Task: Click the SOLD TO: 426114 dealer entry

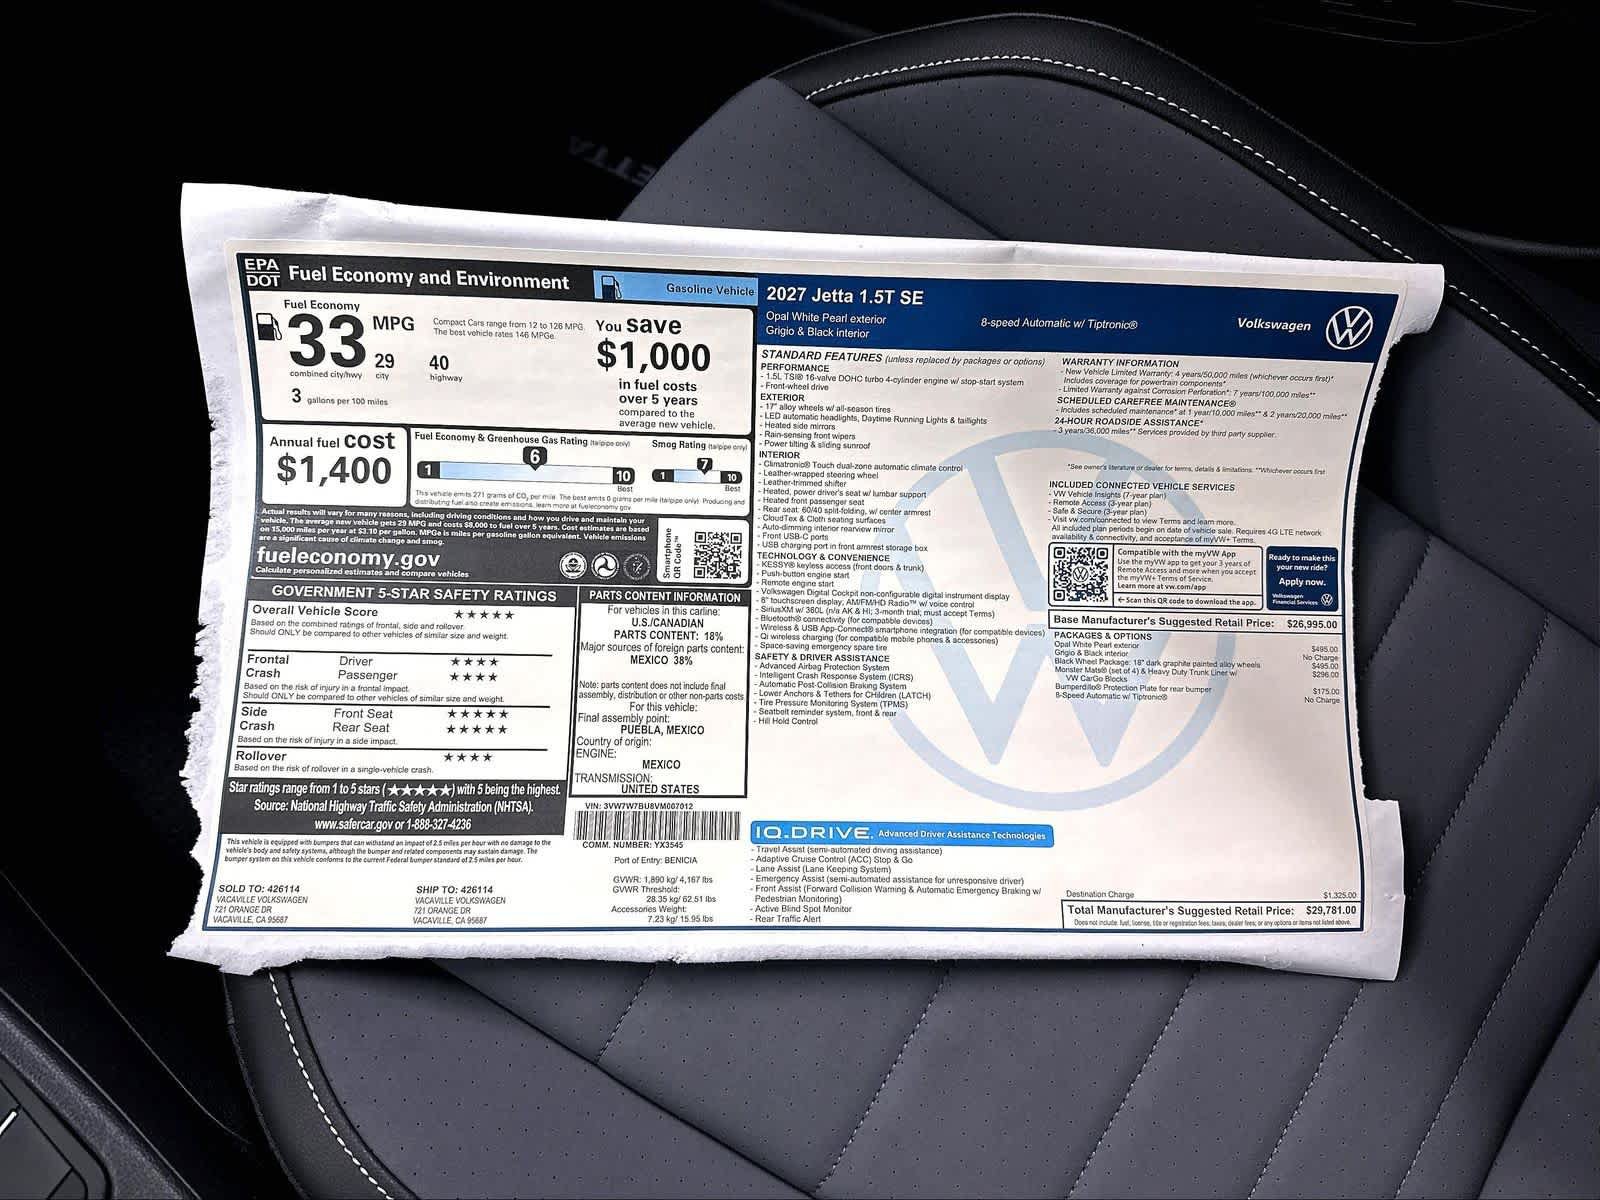Action: [262, 904]
